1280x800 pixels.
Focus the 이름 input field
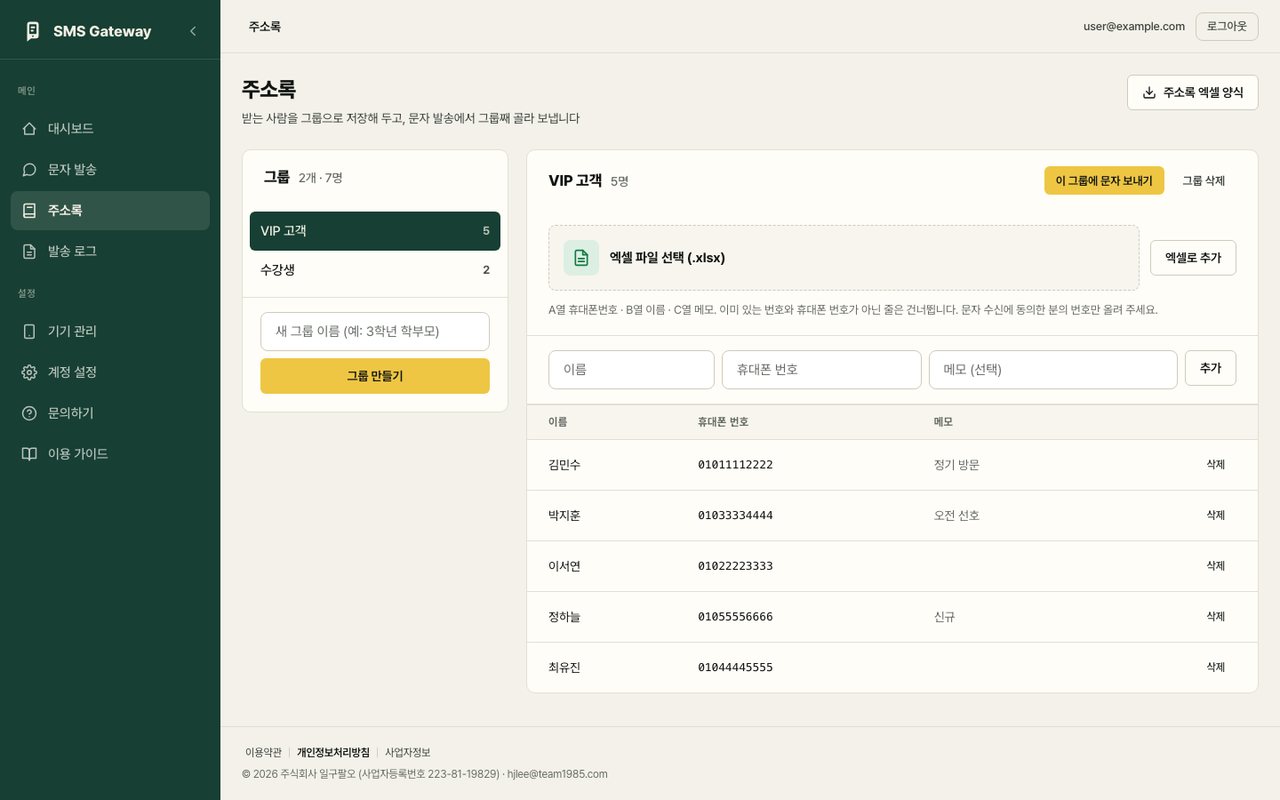click(632, 370)
